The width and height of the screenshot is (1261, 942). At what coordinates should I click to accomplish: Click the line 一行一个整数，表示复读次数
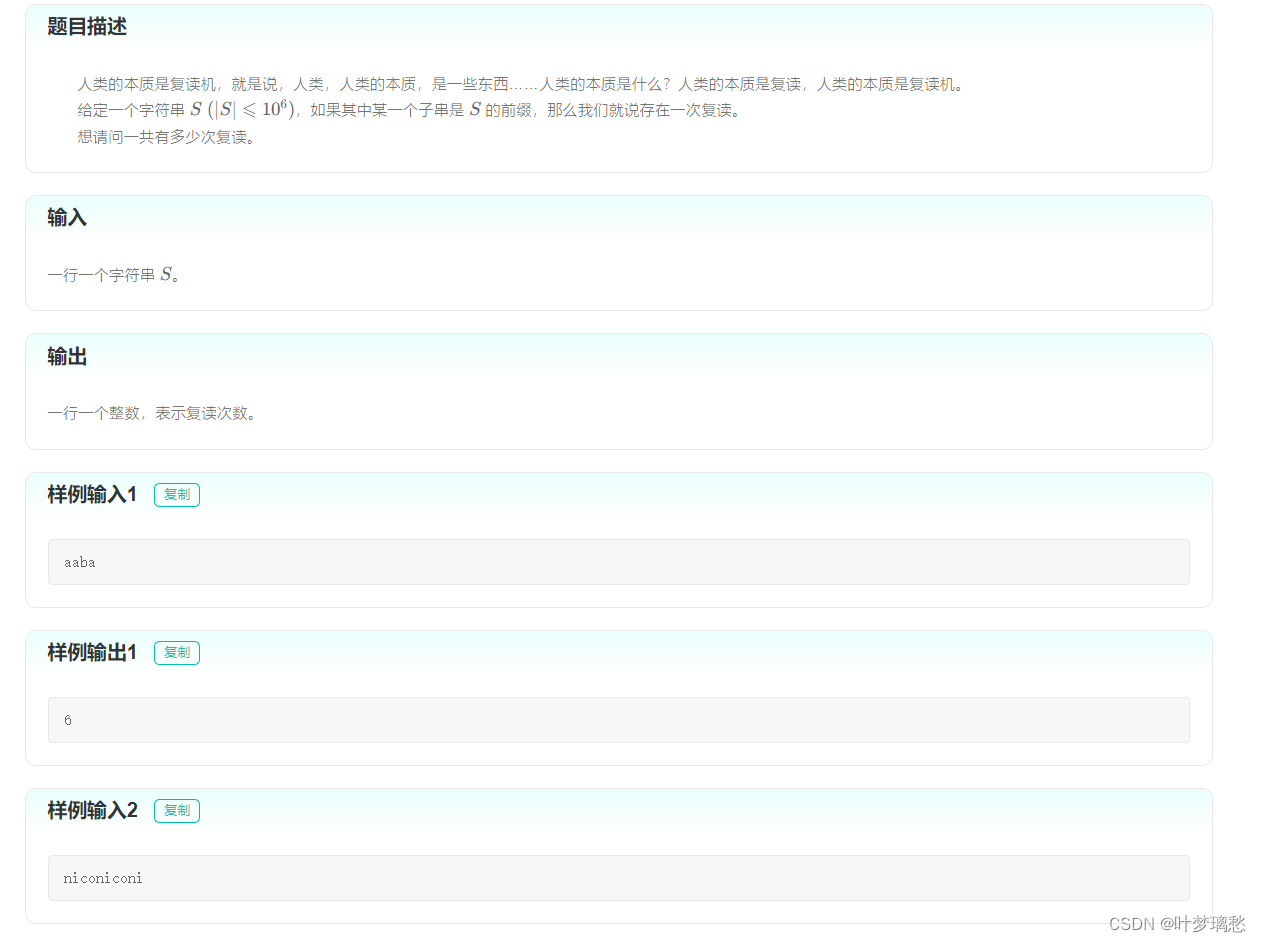[152, 413]
